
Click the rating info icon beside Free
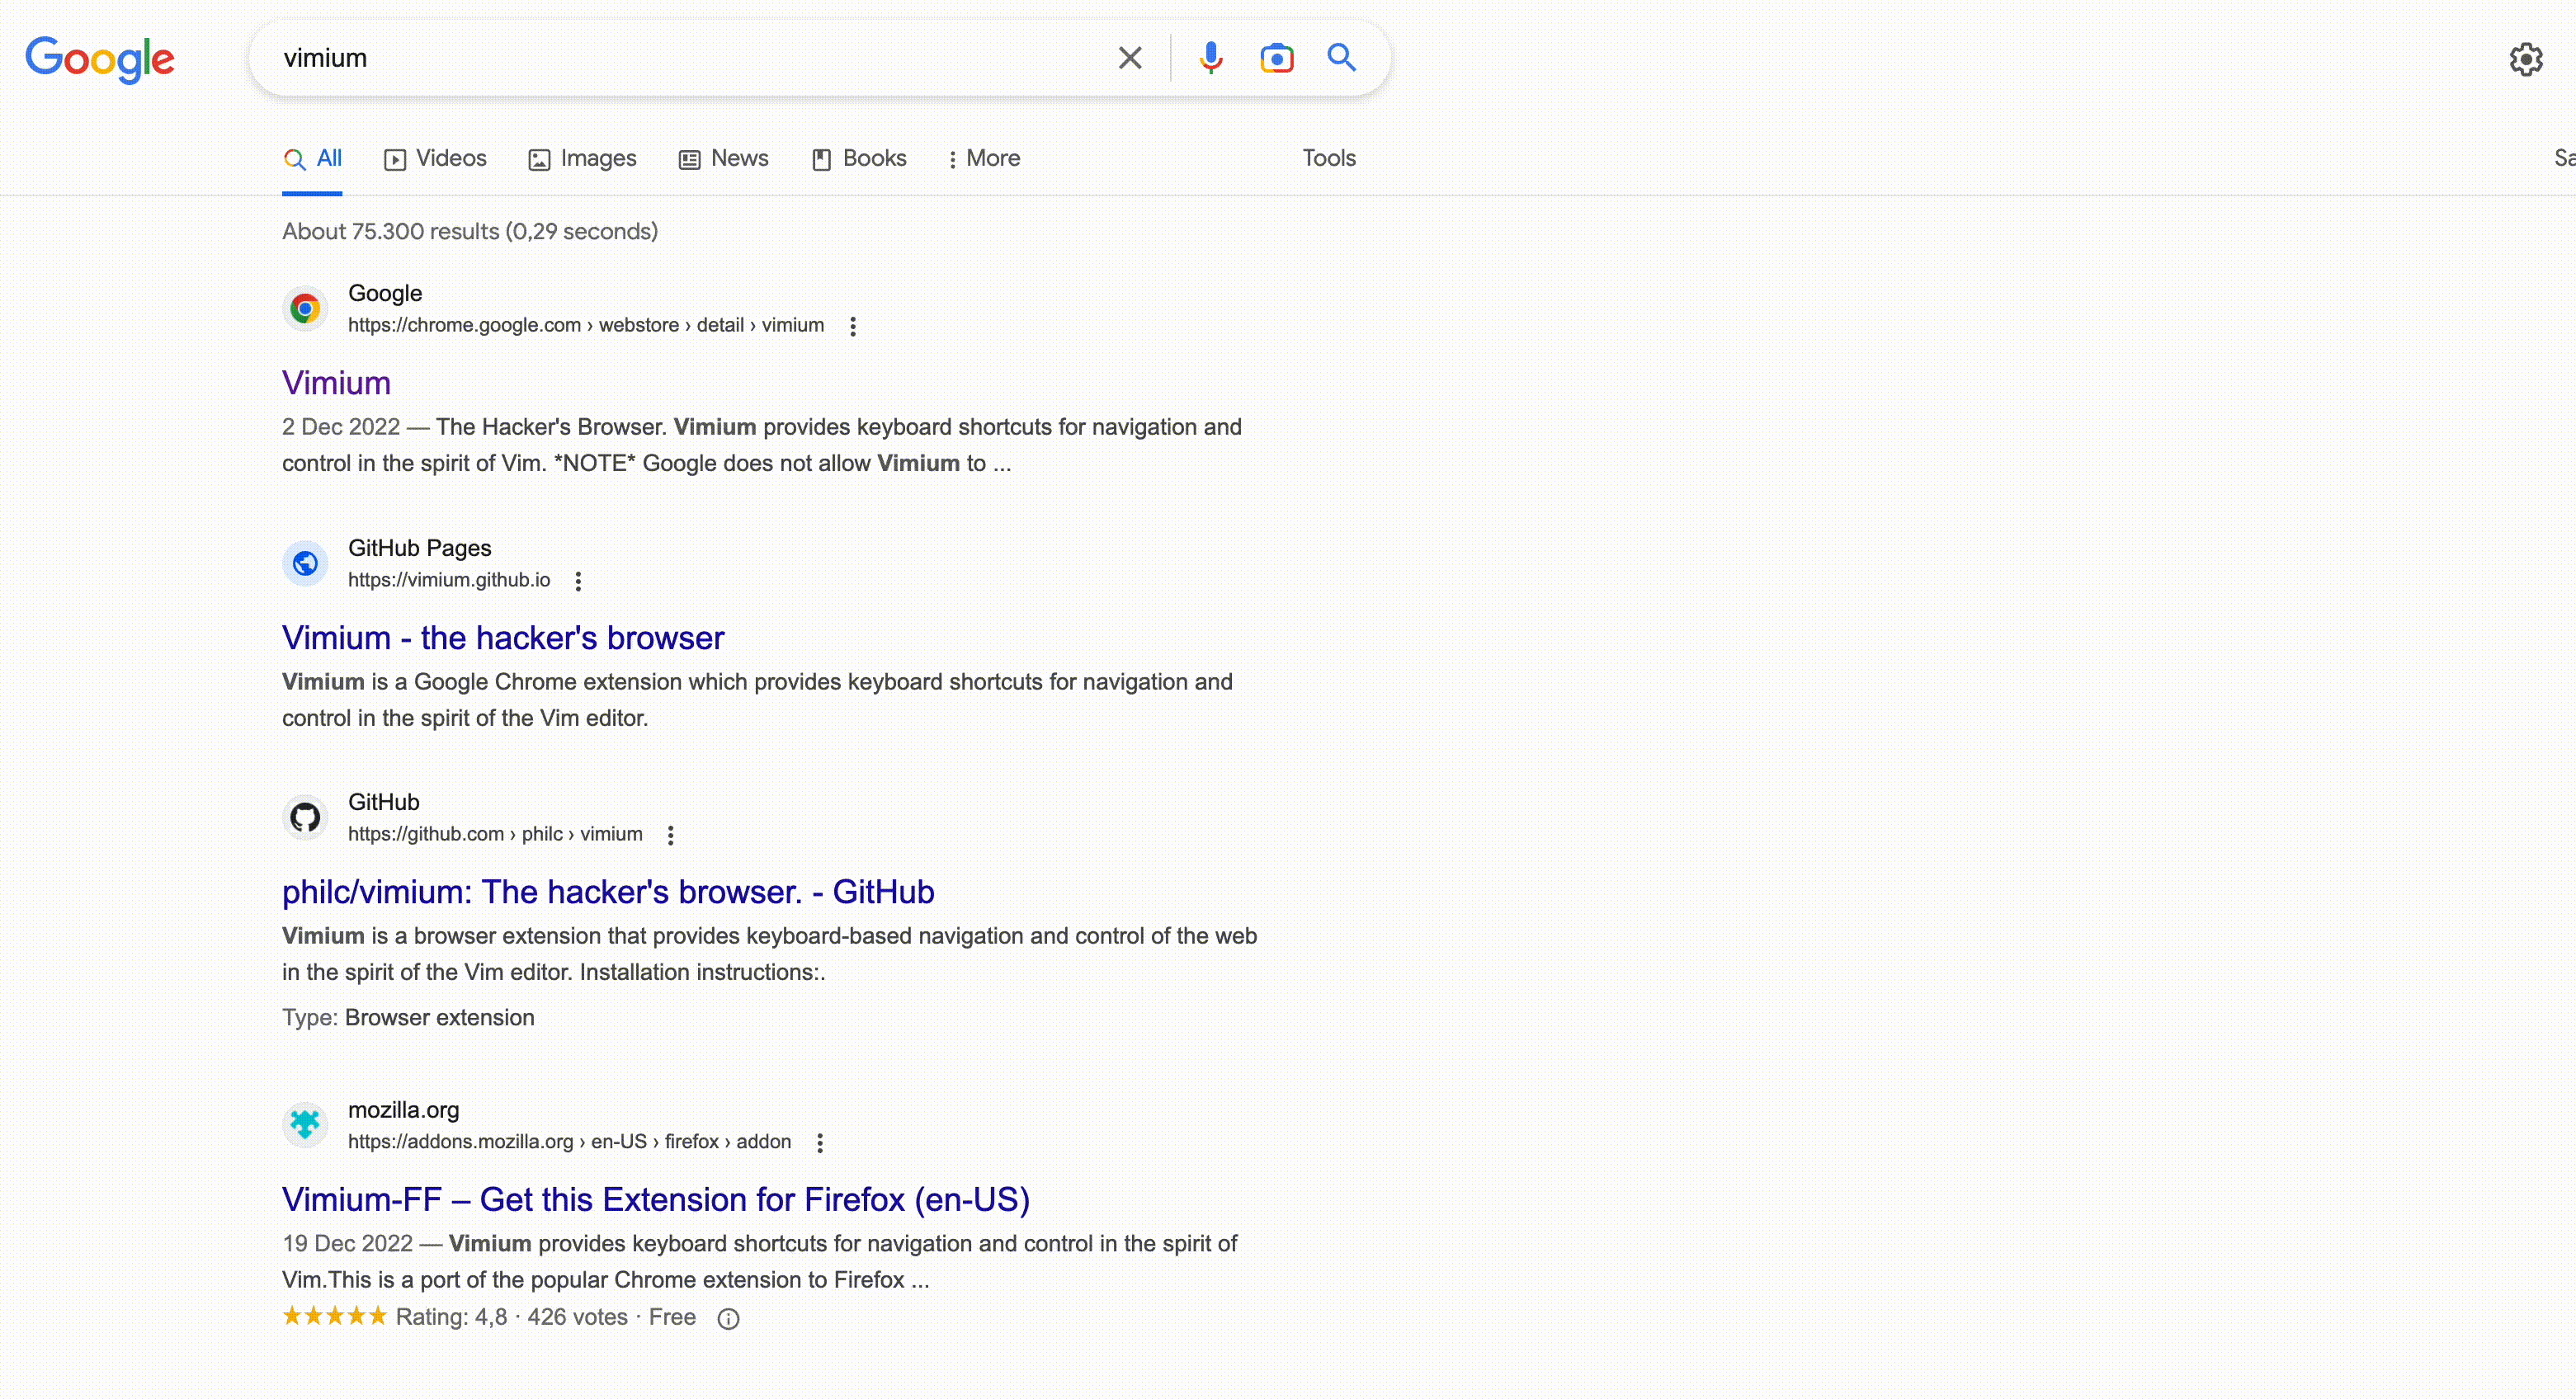point(728,1319)
